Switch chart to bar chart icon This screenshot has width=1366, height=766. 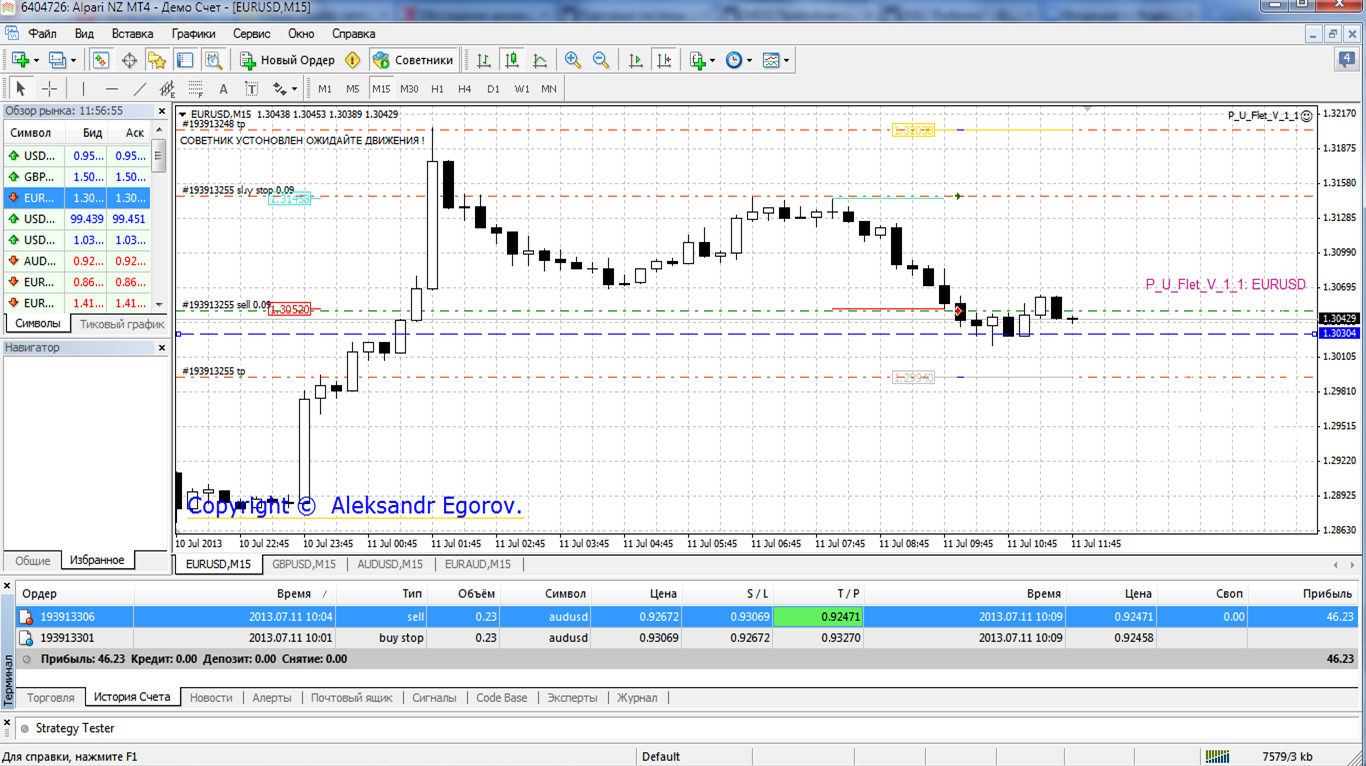[484, 60]
